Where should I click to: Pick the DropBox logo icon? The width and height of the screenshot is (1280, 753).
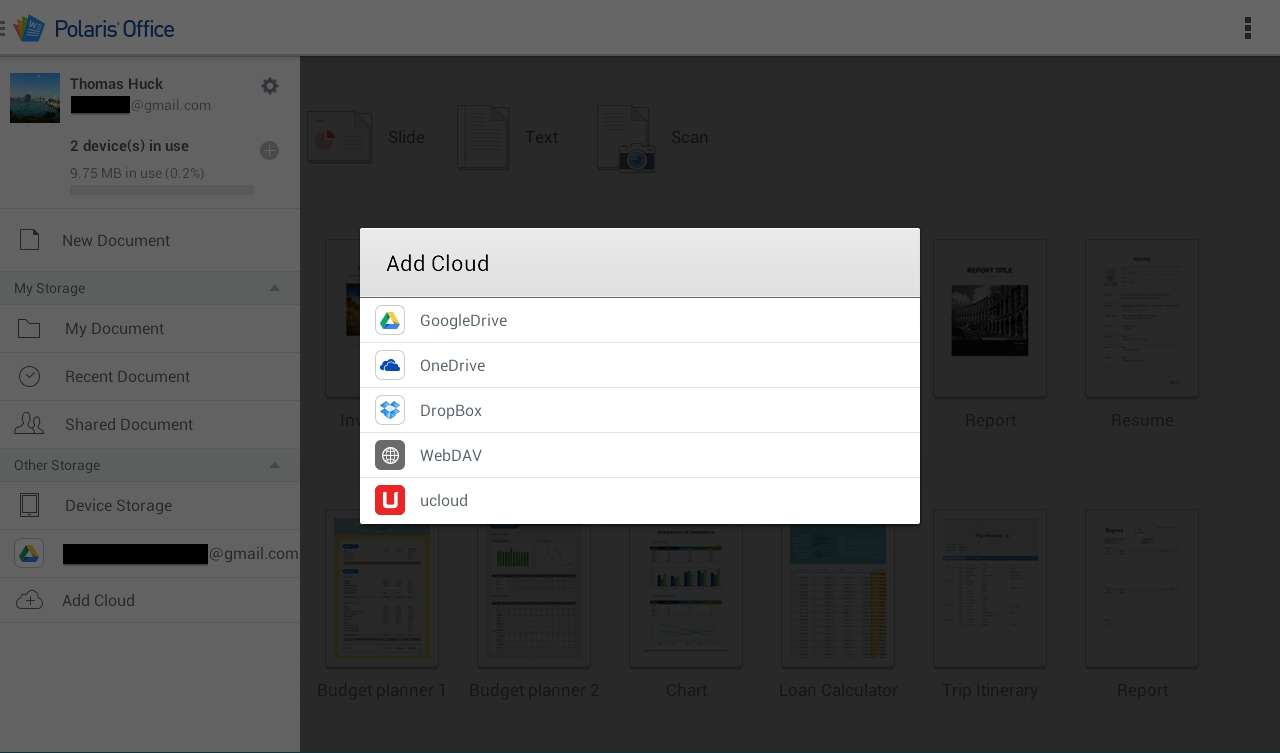point(390,410)
